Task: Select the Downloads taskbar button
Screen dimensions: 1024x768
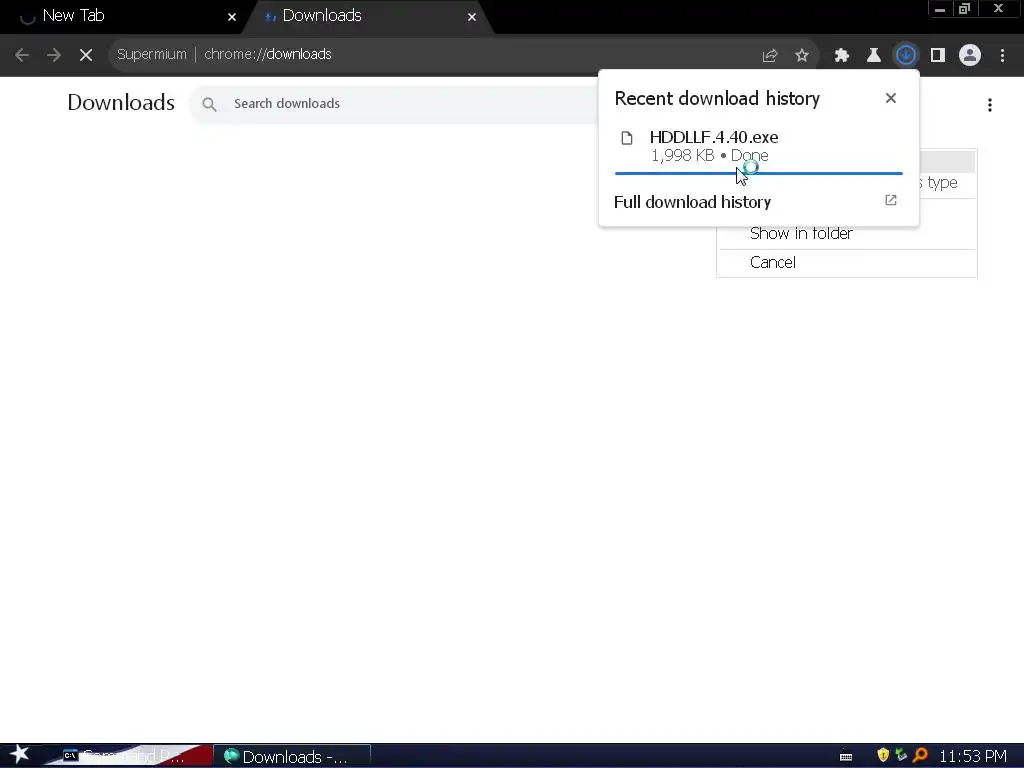Action: coord(293,756)
